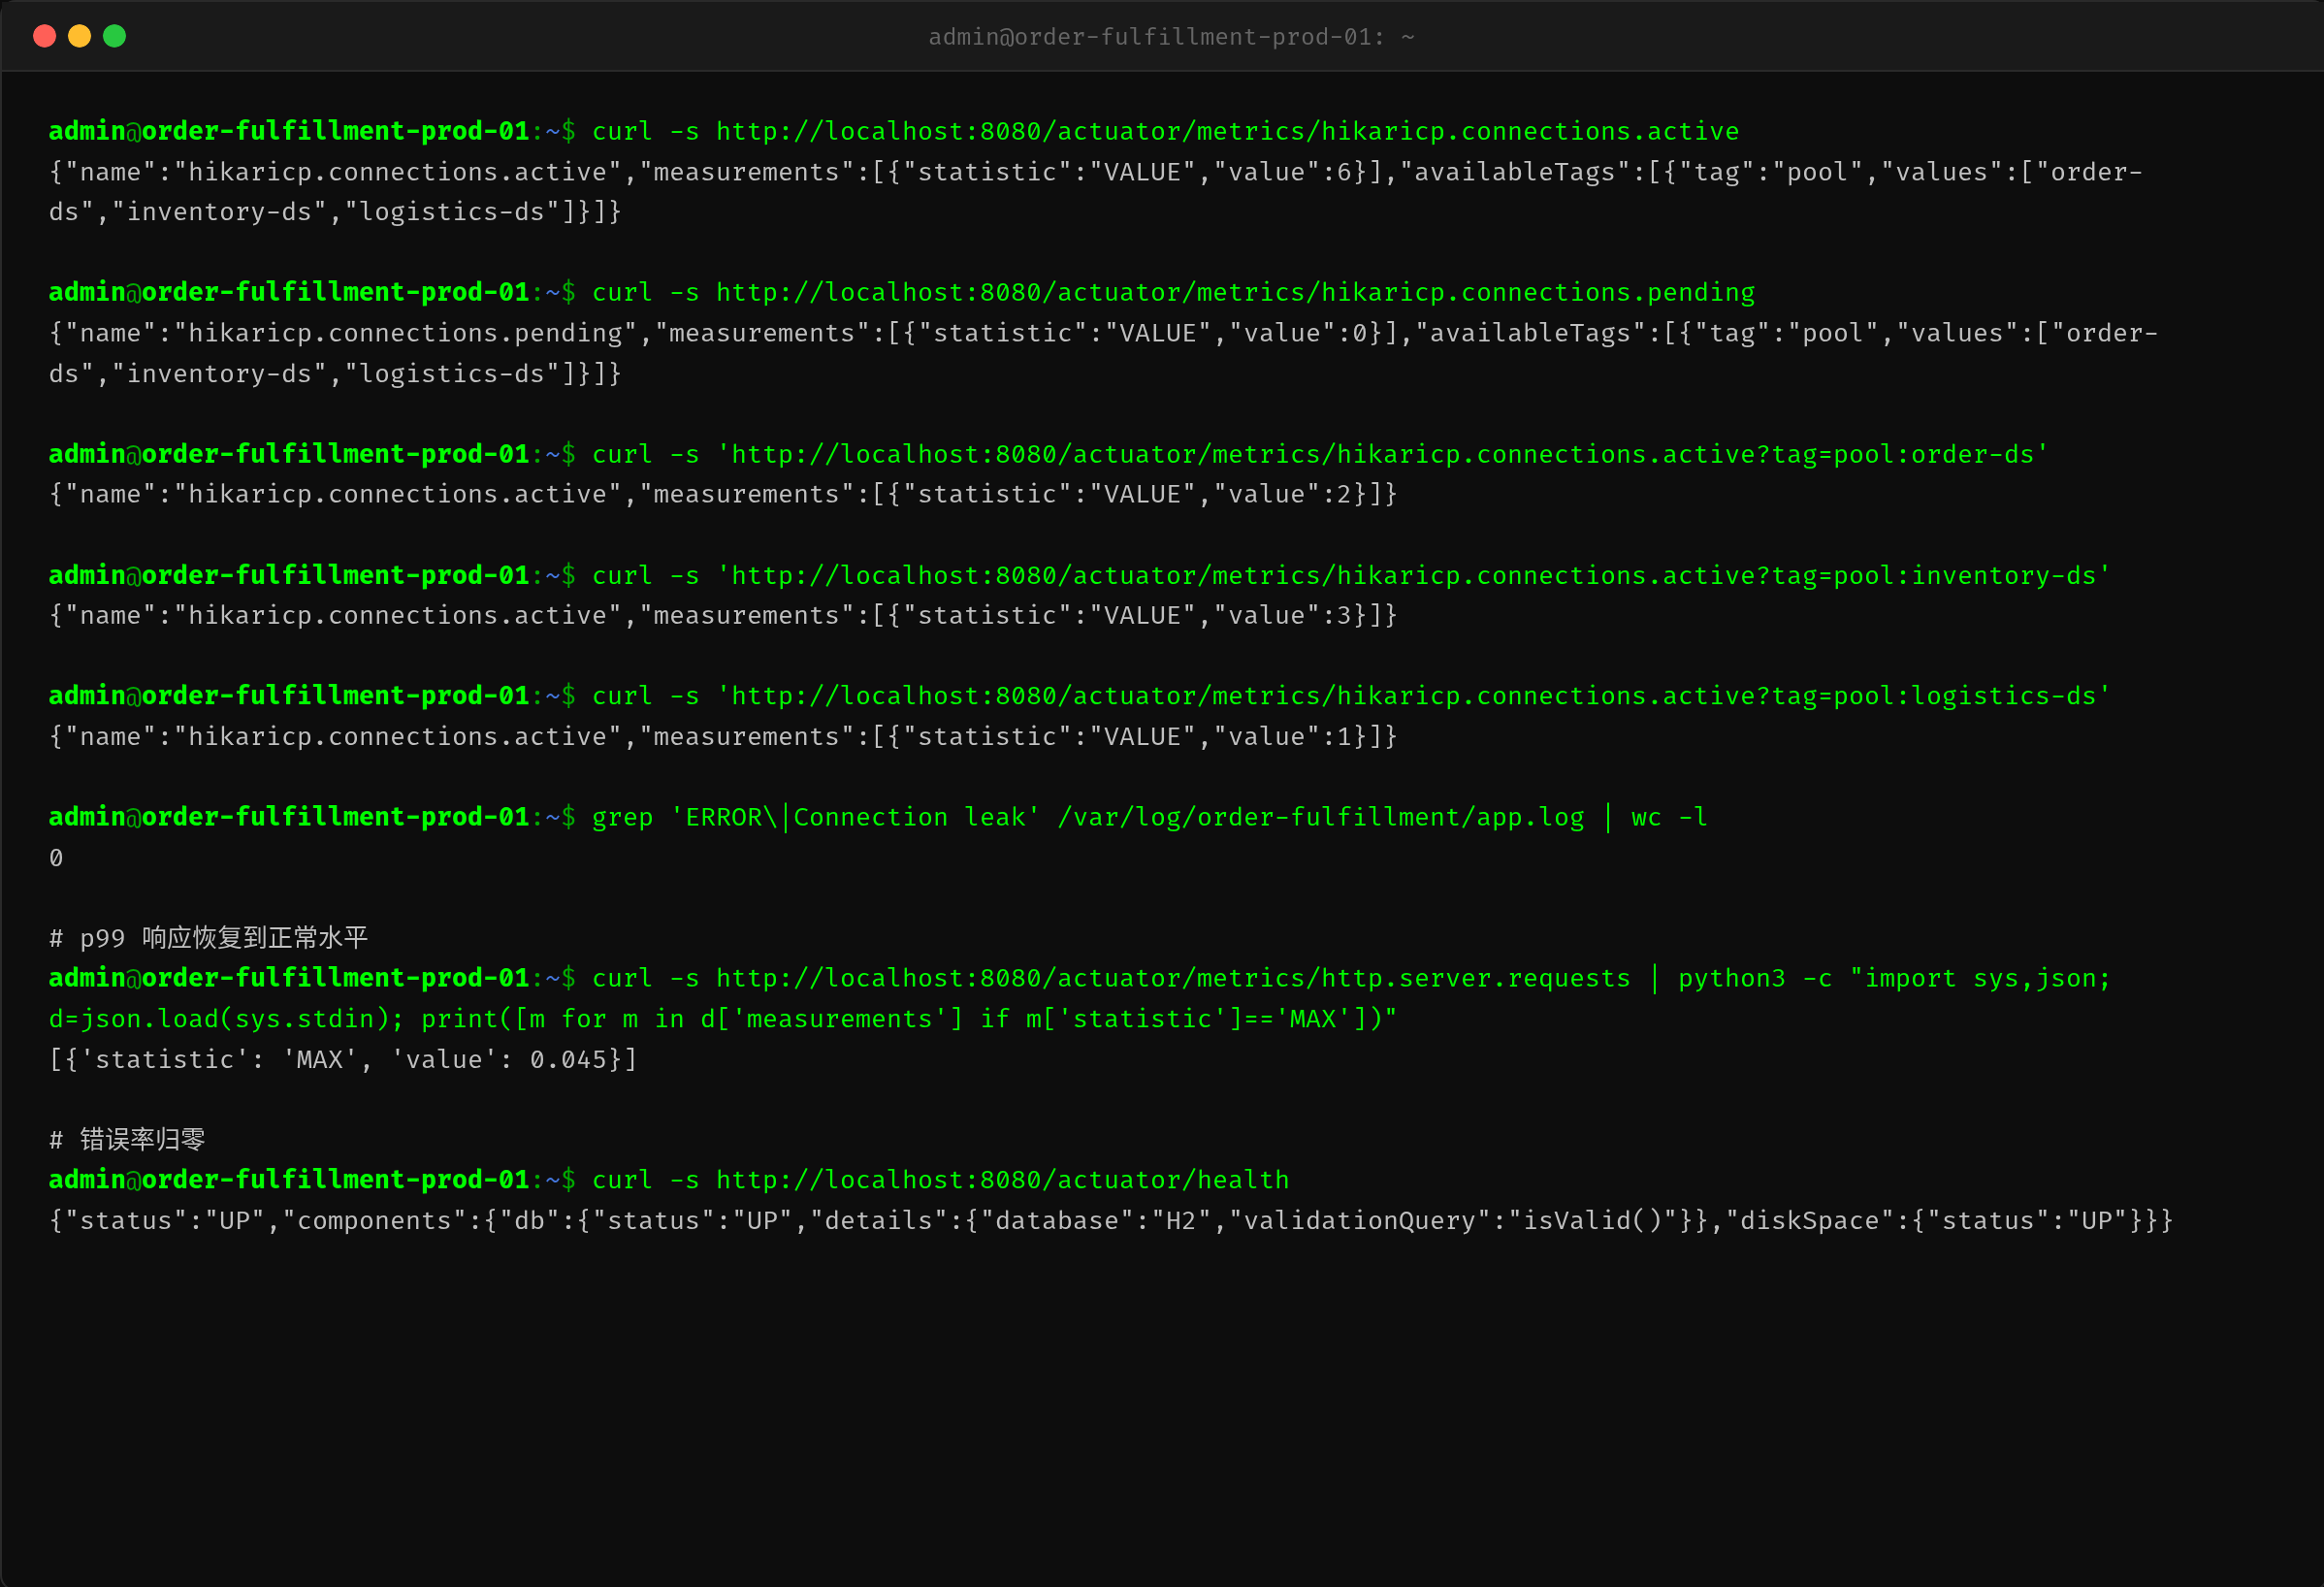Click the URL with tag=pool:order-ds
The image size is (2324, 1587).
1382,455
